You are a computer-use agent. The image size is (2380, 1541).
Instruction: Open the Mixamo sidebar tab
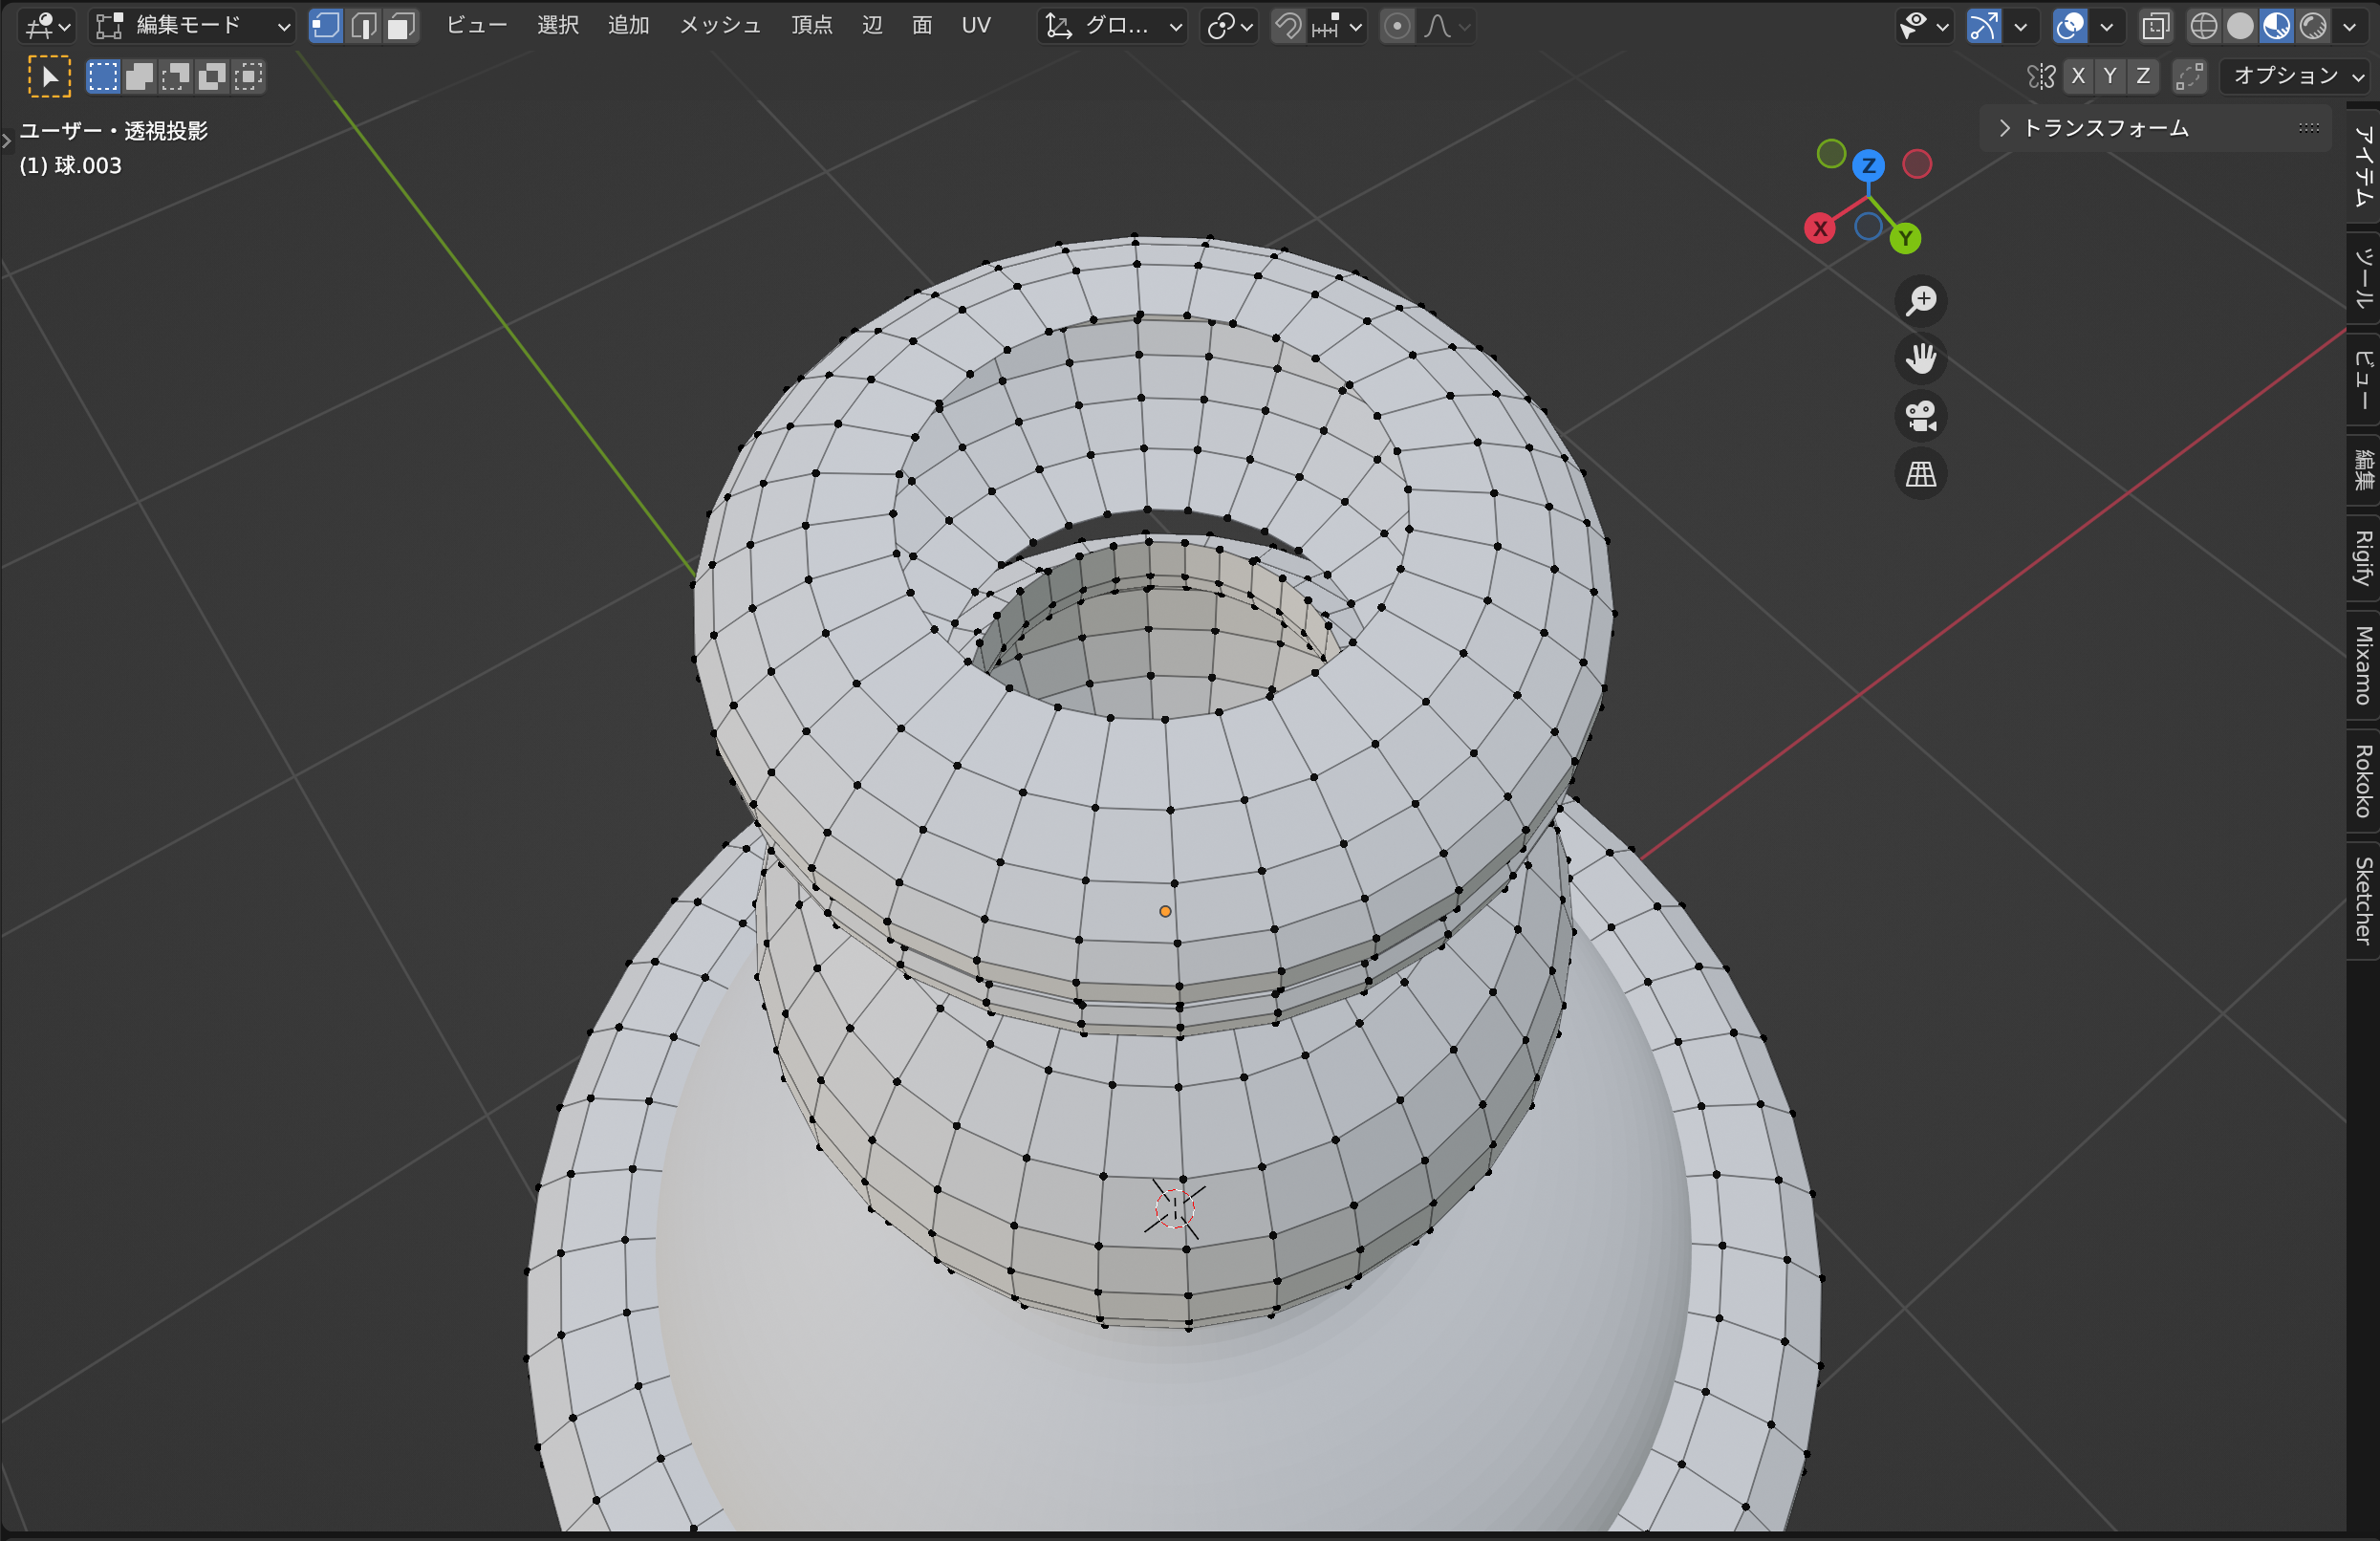tap(2363, 665)
